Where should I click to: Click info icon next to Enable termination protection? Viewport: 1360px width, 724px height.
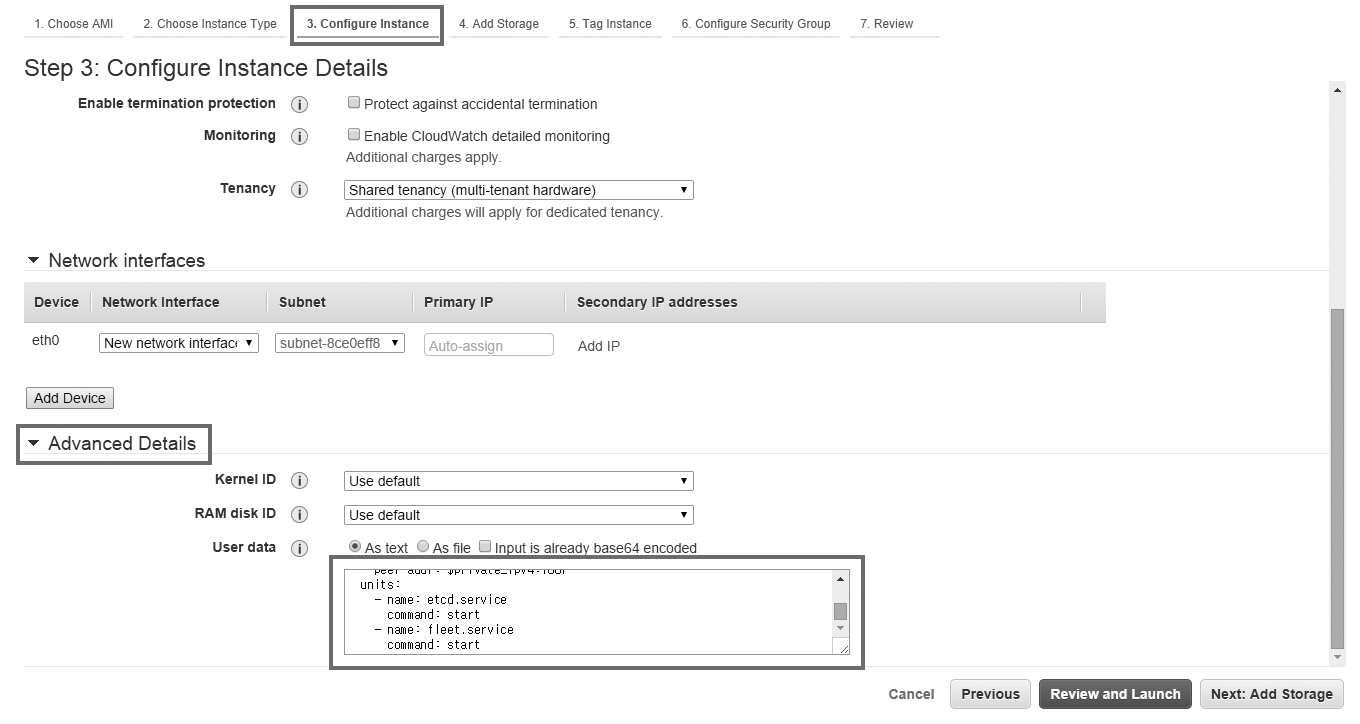coord(299,104)
